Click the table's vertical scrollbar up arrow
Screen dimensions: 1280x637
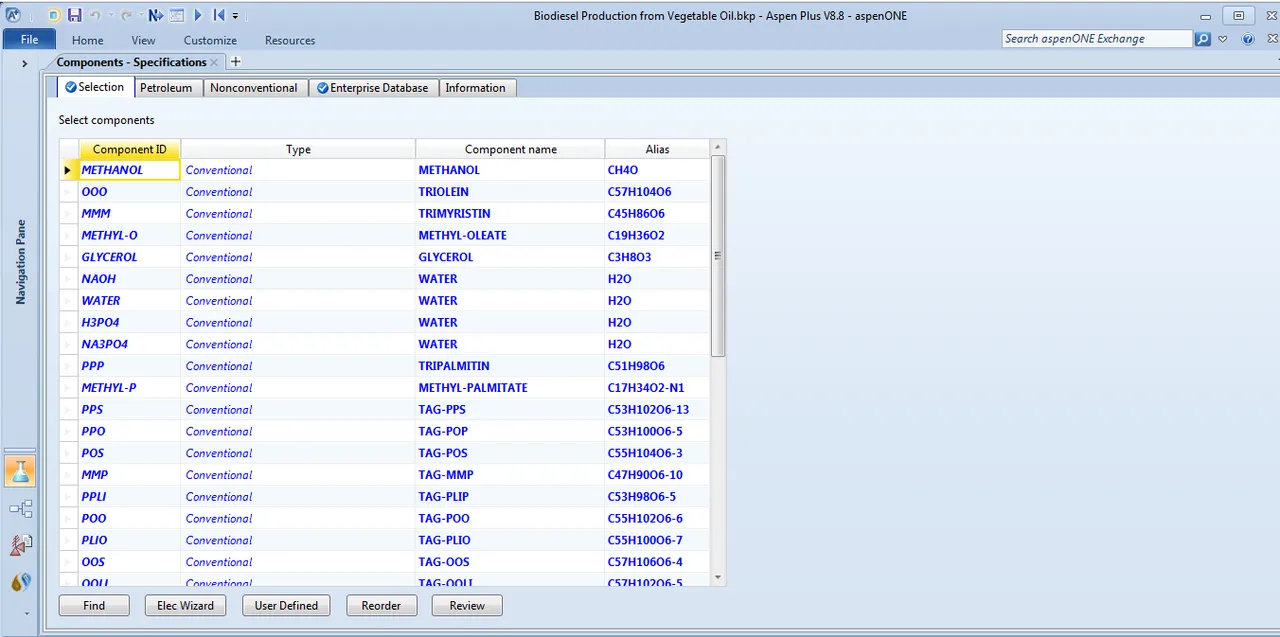click(717, 148)
